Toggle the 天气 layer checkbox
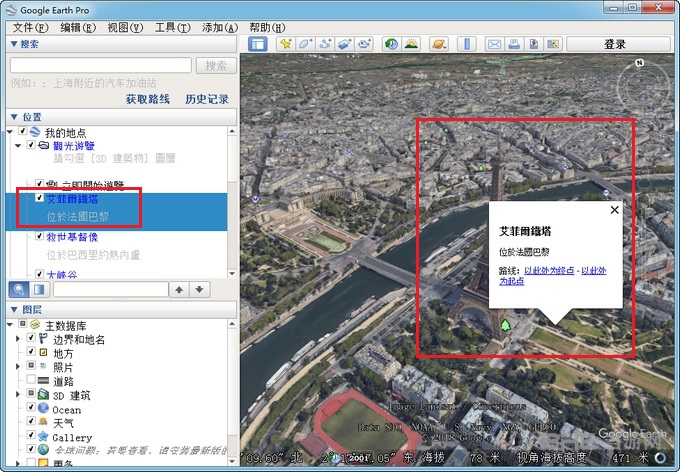This screenshot has width=680, height=472. [31, 420]
